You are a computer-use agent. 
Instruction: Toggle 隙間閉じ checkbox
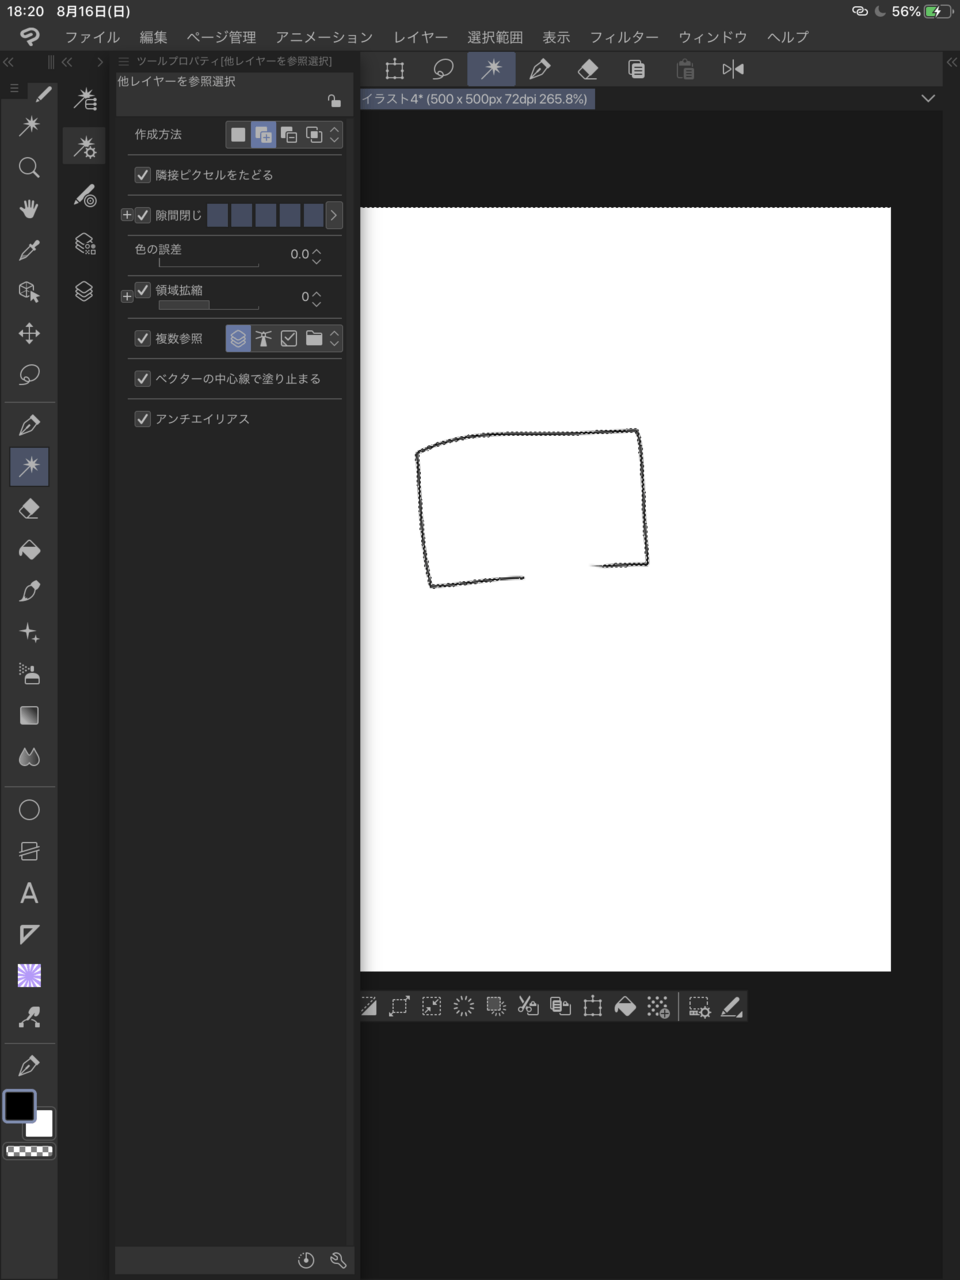click(143, 215)
